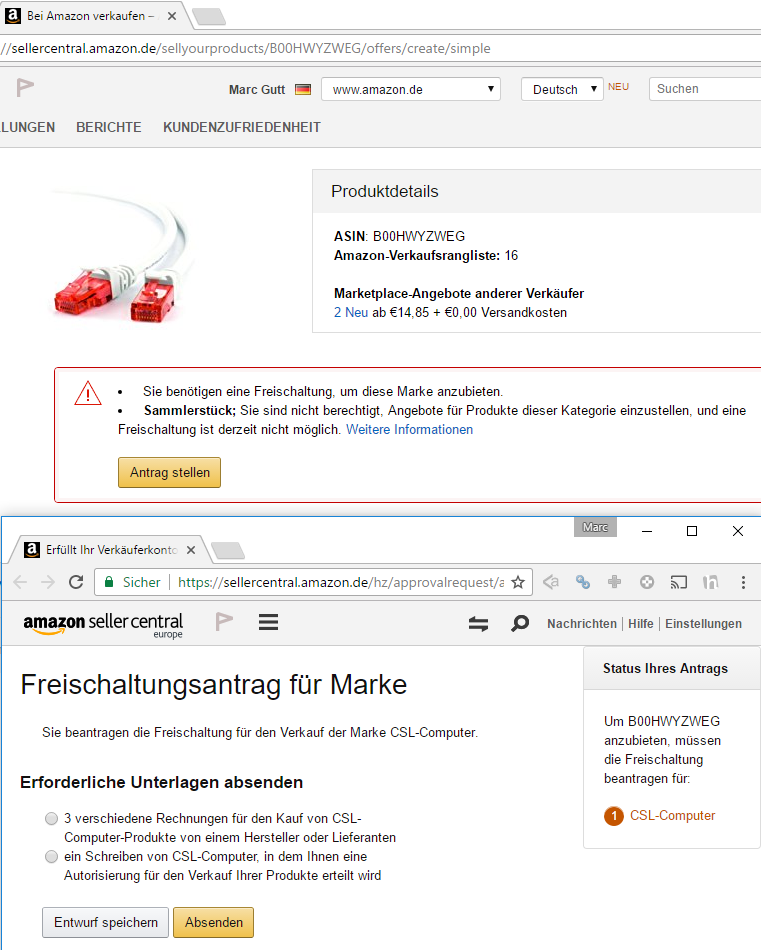The height and width of the screenshot is (950, 761).
Task: Click the orange step 1 circle icon
Action: pyautogui.click(x=614, y=816)
